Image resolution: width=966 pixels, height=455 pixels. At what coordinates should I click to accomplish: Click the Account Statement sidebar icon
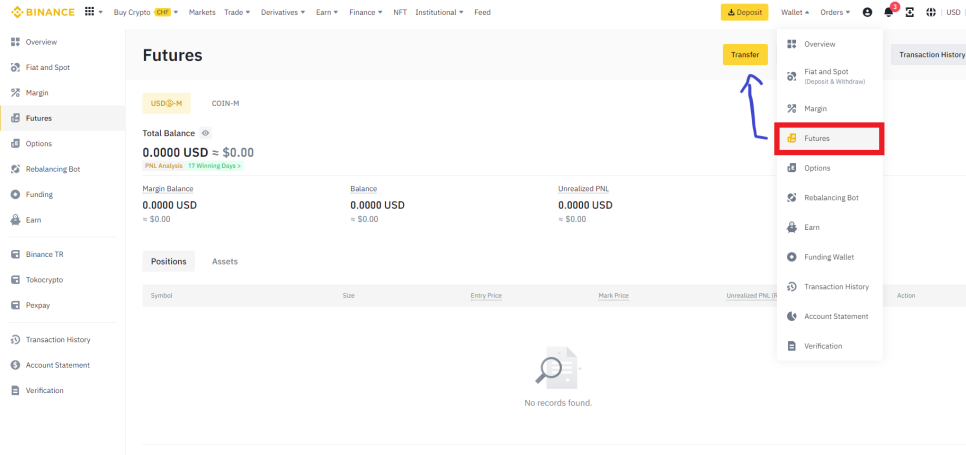point(16,365)
